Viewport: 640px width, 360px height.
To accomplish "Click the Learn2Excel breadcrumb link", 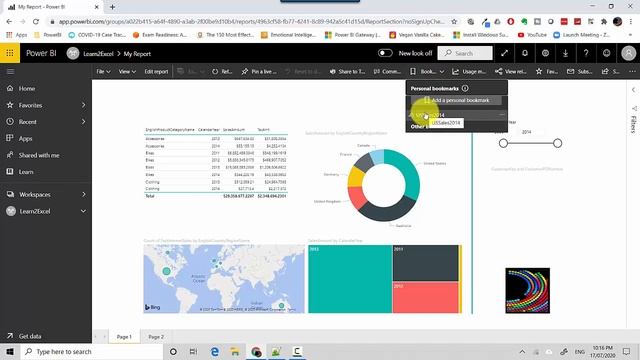I will click(98, 53).
